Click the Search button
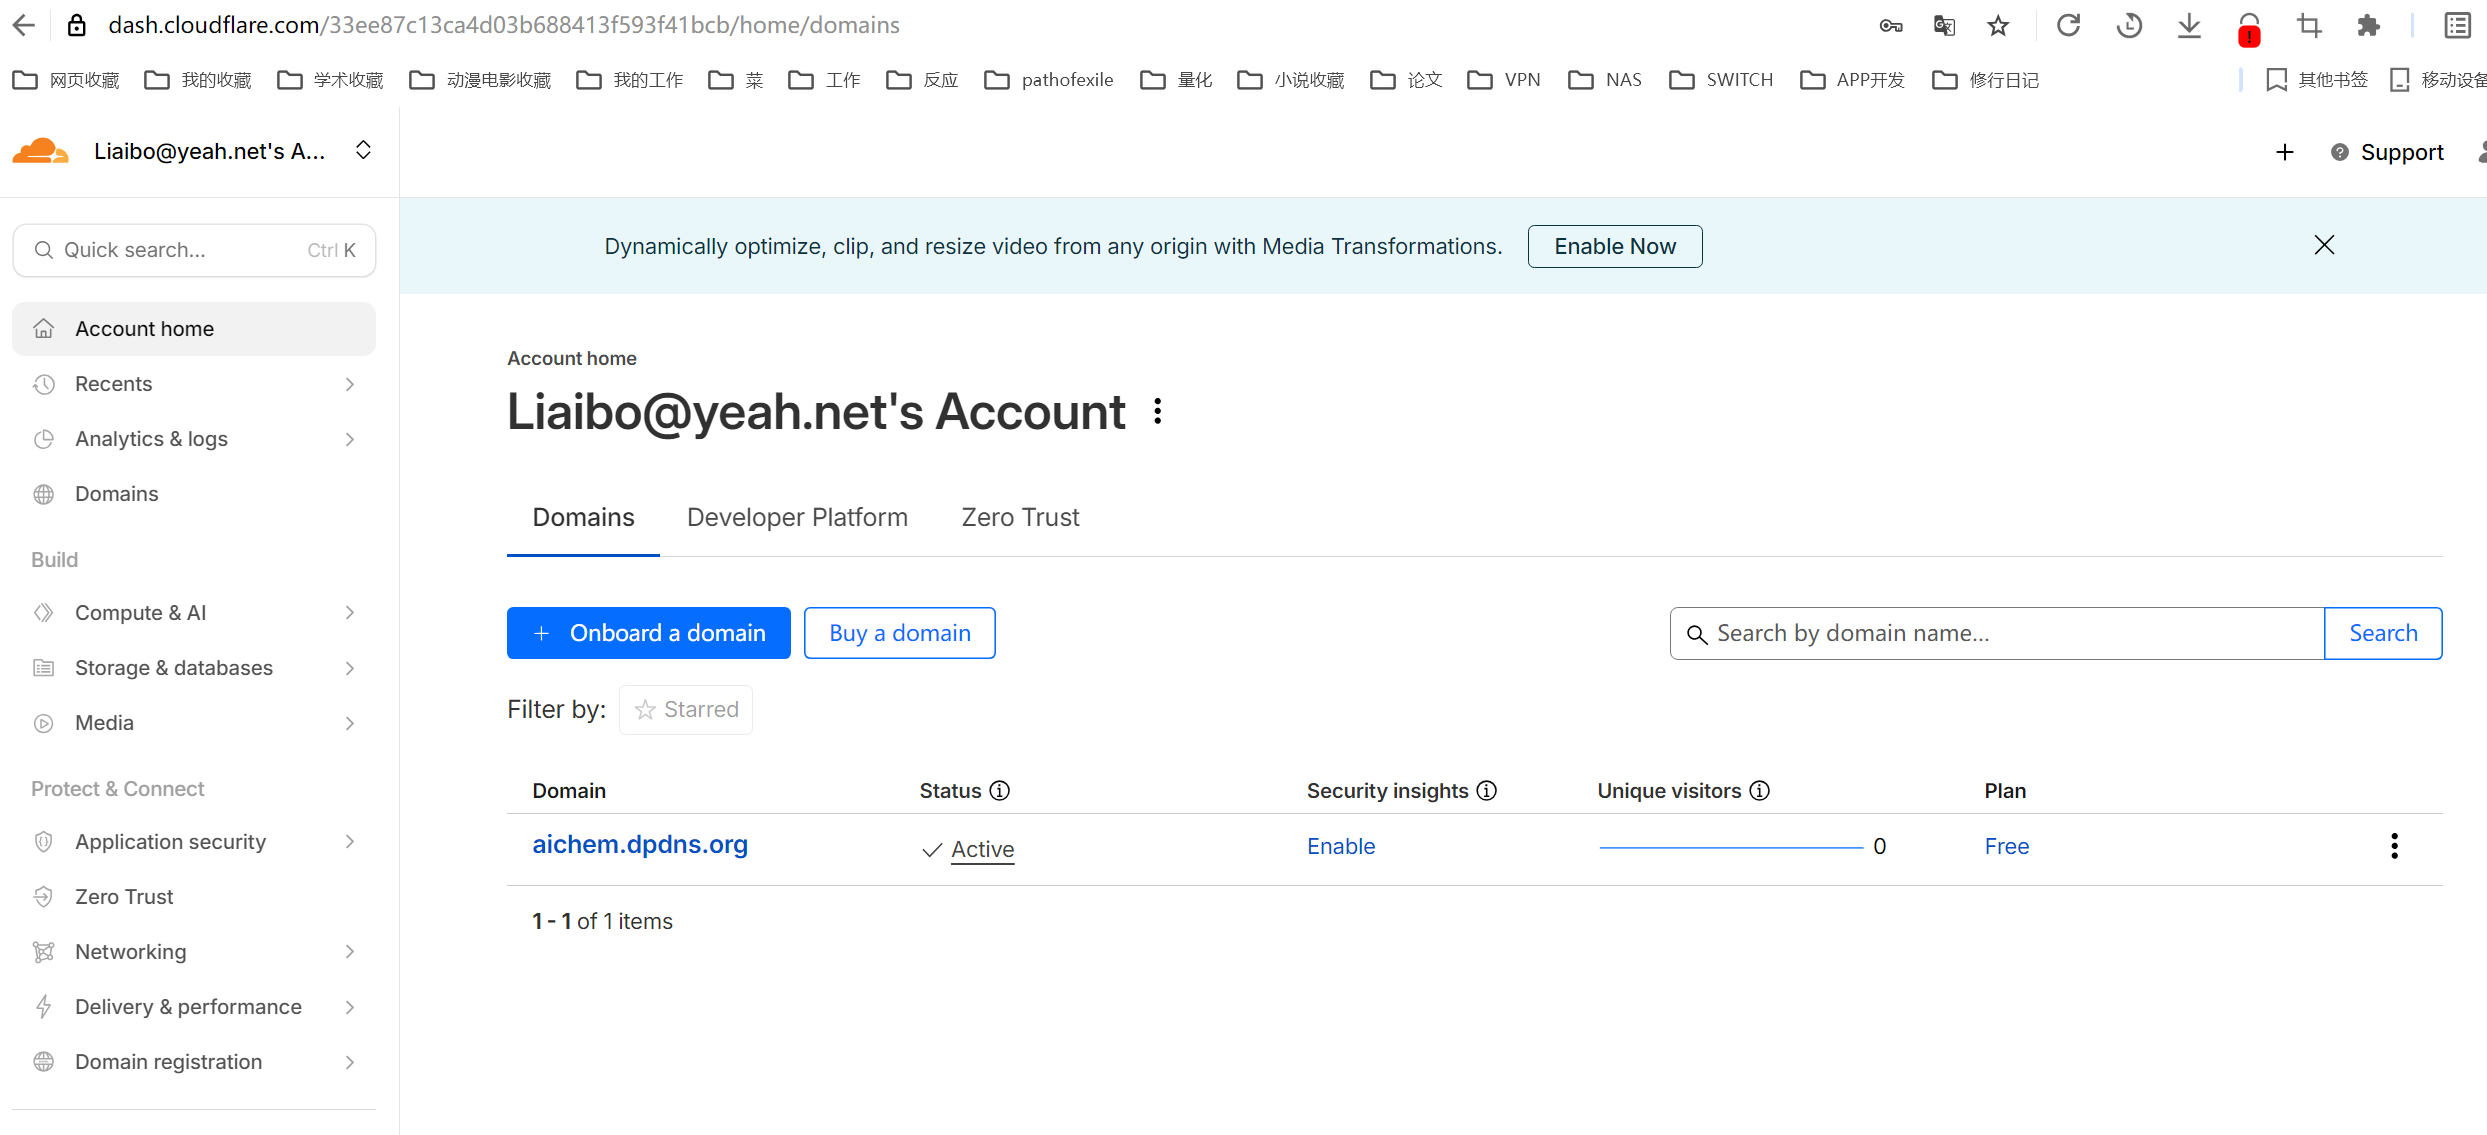Screen dimensions: 2487x1135 pos(2383,633)
